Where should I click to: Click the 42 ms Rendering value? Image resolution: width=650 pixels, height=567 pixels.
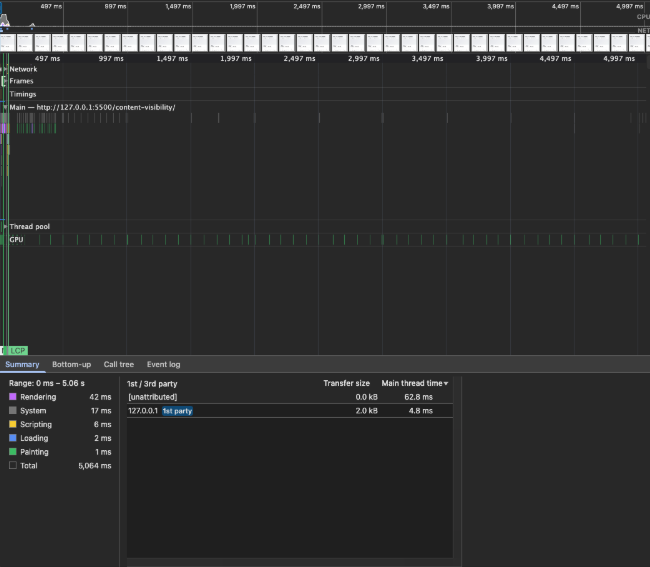coord(100,397)
